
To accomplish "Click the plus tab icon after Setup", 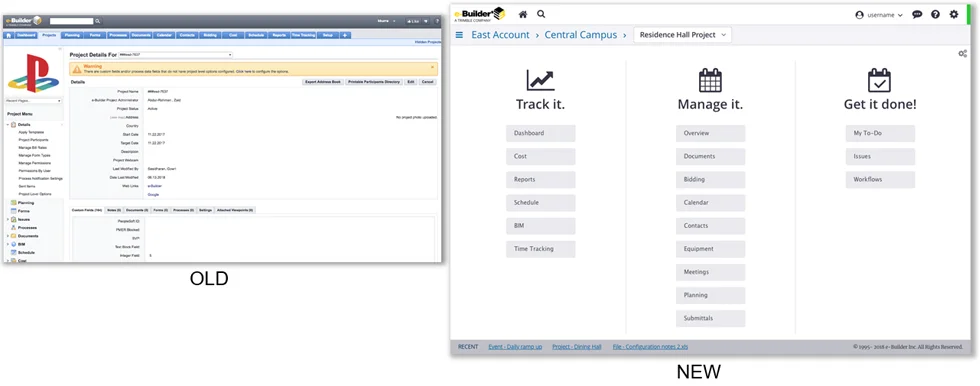I will point(344,36).
